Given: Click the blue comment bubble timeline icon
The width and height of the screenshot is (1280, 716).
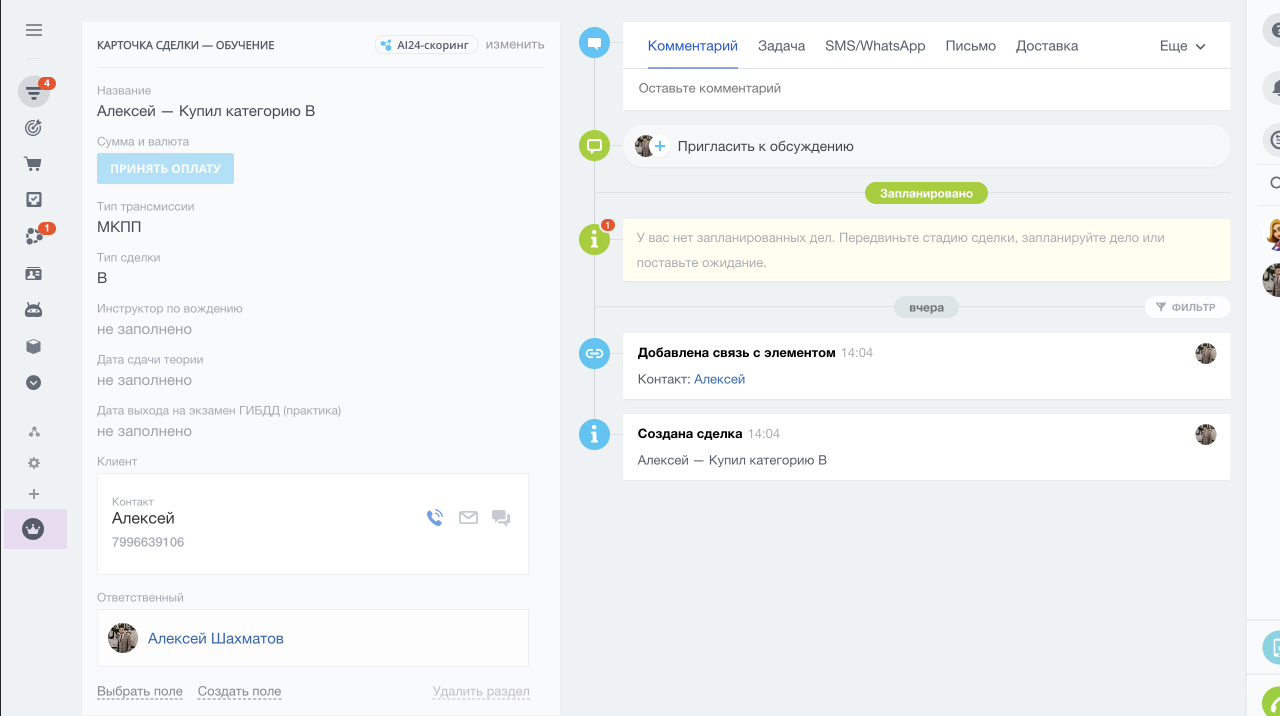Looking at the screenshot, I should pos(594,43).
